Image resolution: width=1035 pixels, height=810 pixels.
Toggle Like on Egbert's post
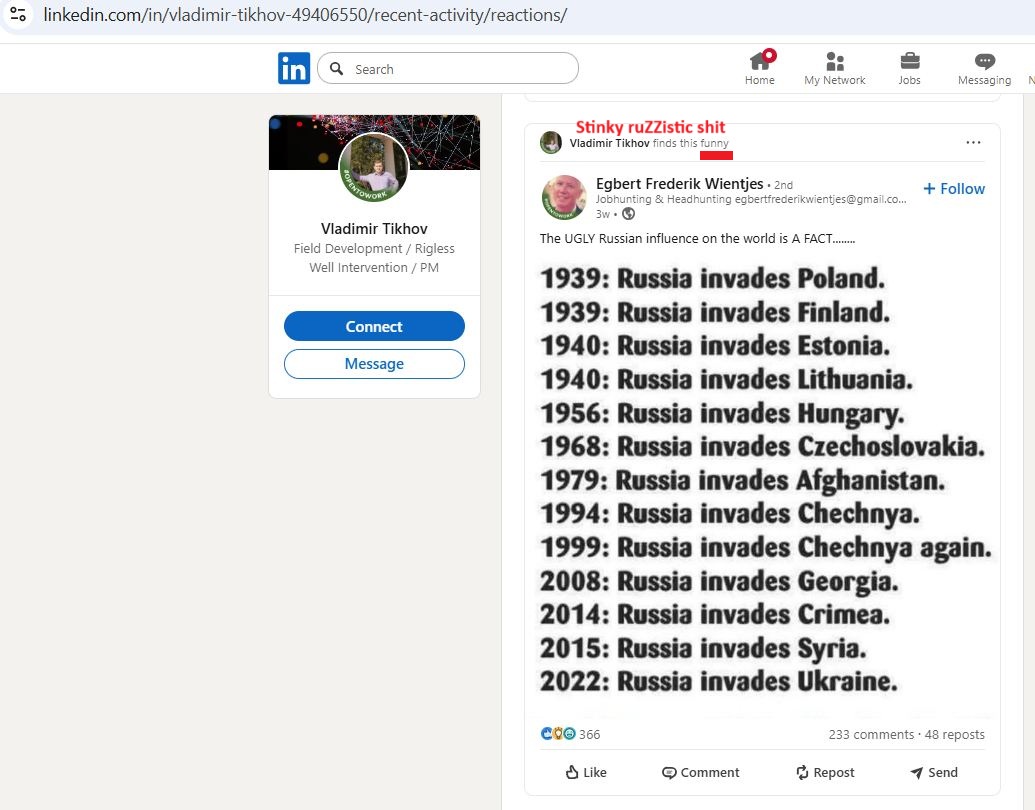click(585, 772)
